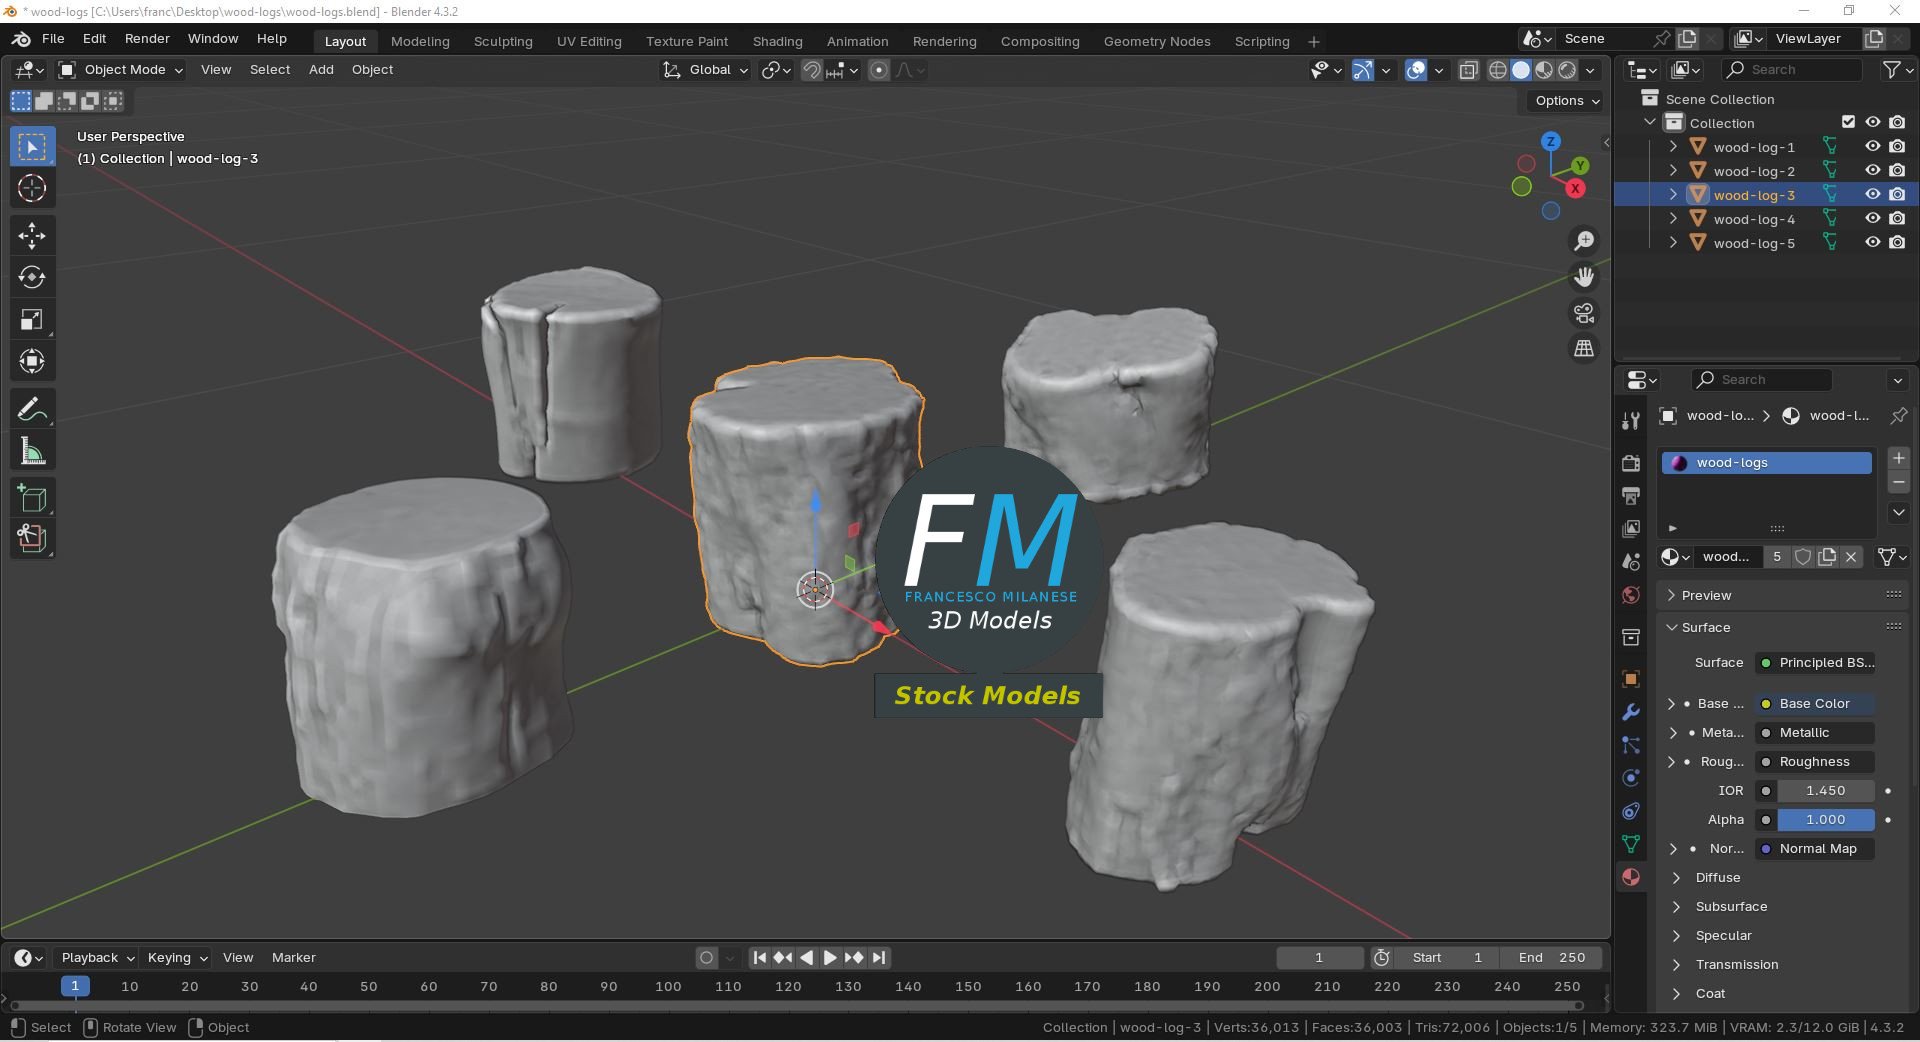Play the animation forward

(x=830, y=957)
